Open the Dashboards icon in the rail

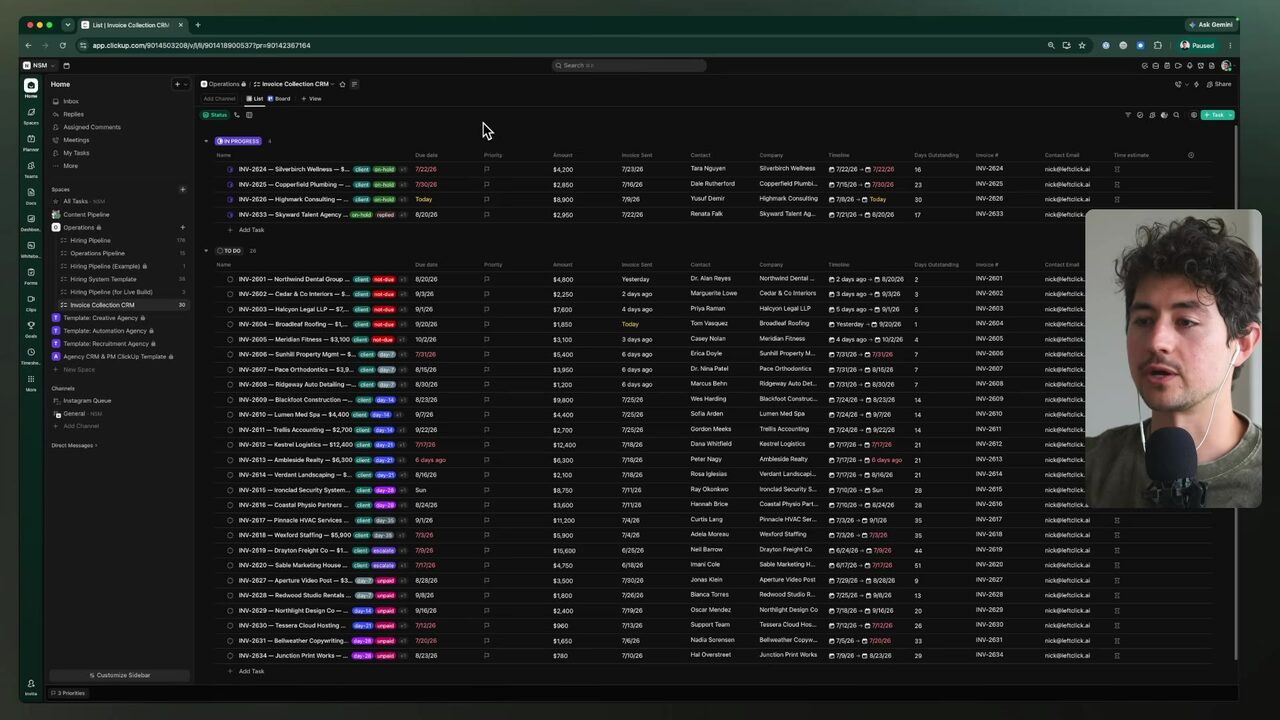click(31, 222)
